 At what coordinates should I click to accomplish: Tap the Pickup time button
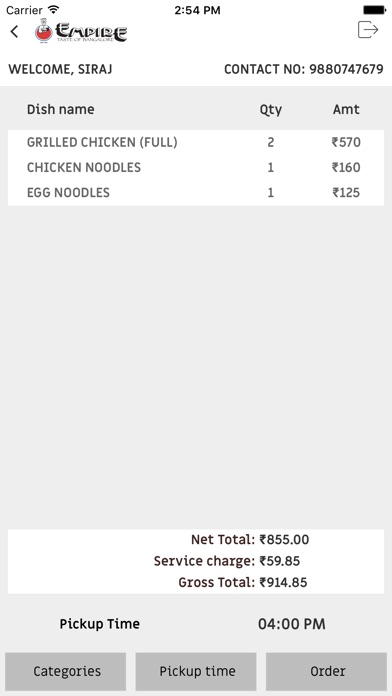point(196,671)
